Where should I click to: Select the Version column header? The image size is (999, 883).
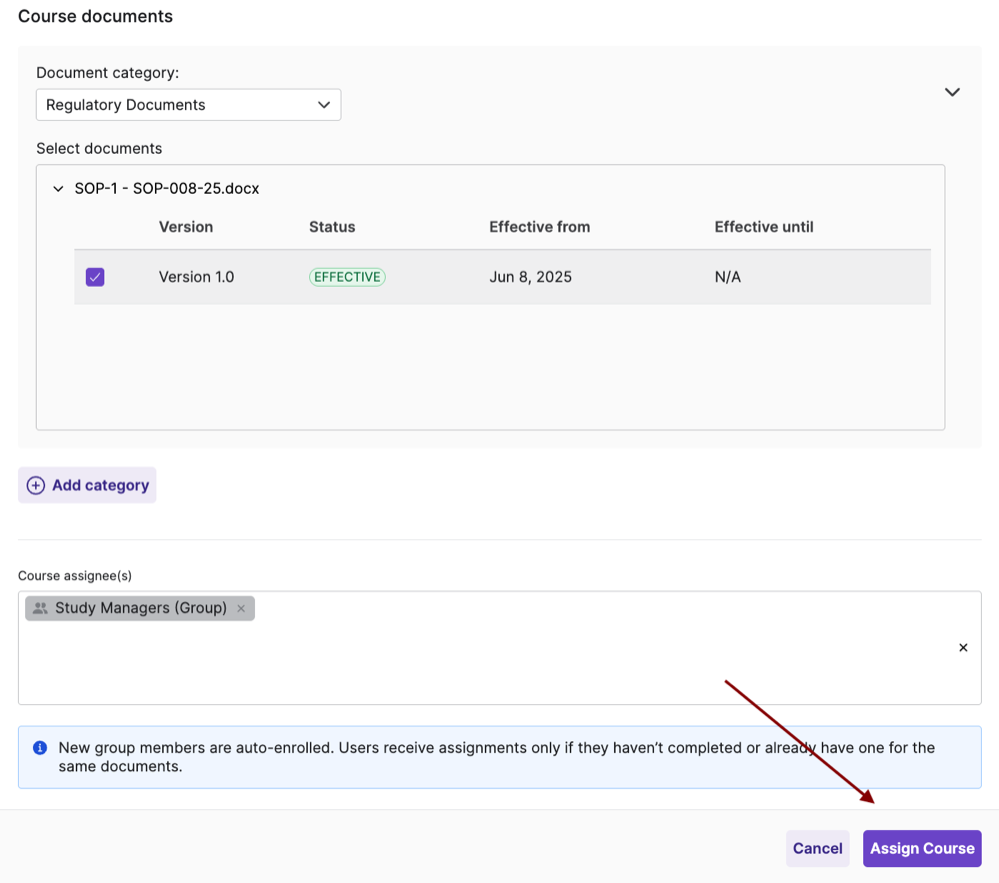[x=185, y=227]
